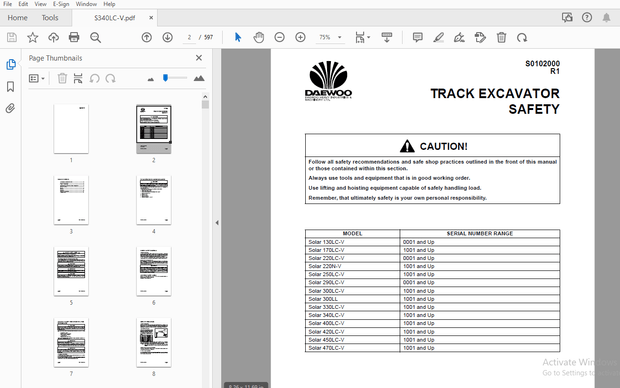Go to previous page arrow
Viewport: 620px width, 388px height.
coord(147,38)
